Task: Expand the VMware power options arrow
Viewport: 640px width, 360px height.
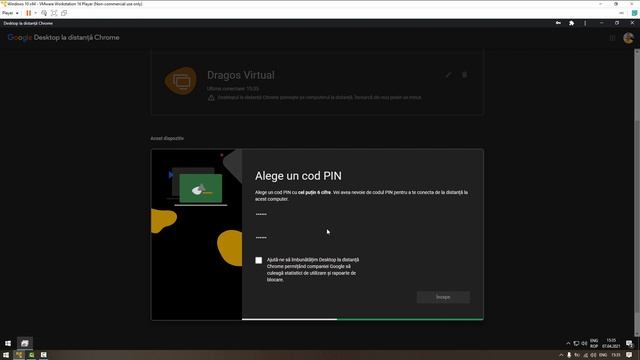Action: 36,13
